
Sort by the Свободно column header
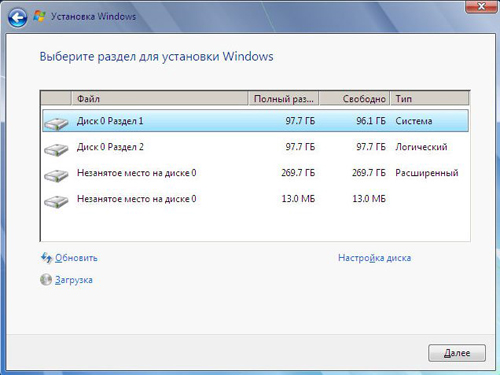354,99
